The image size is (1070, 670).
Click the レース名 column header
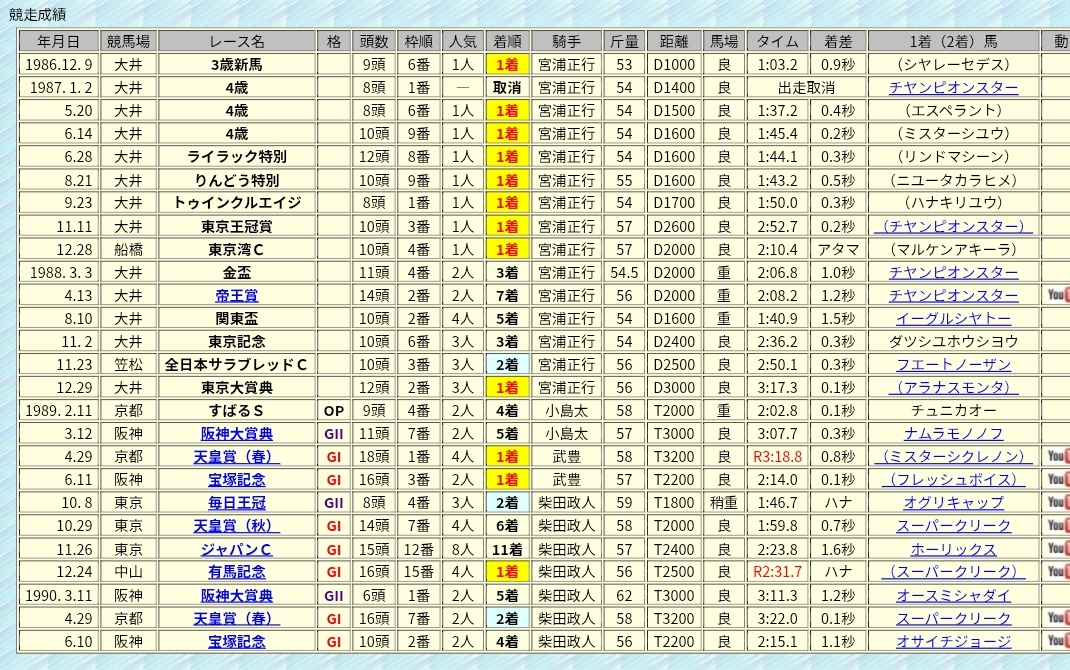click(x=237, y=41)
